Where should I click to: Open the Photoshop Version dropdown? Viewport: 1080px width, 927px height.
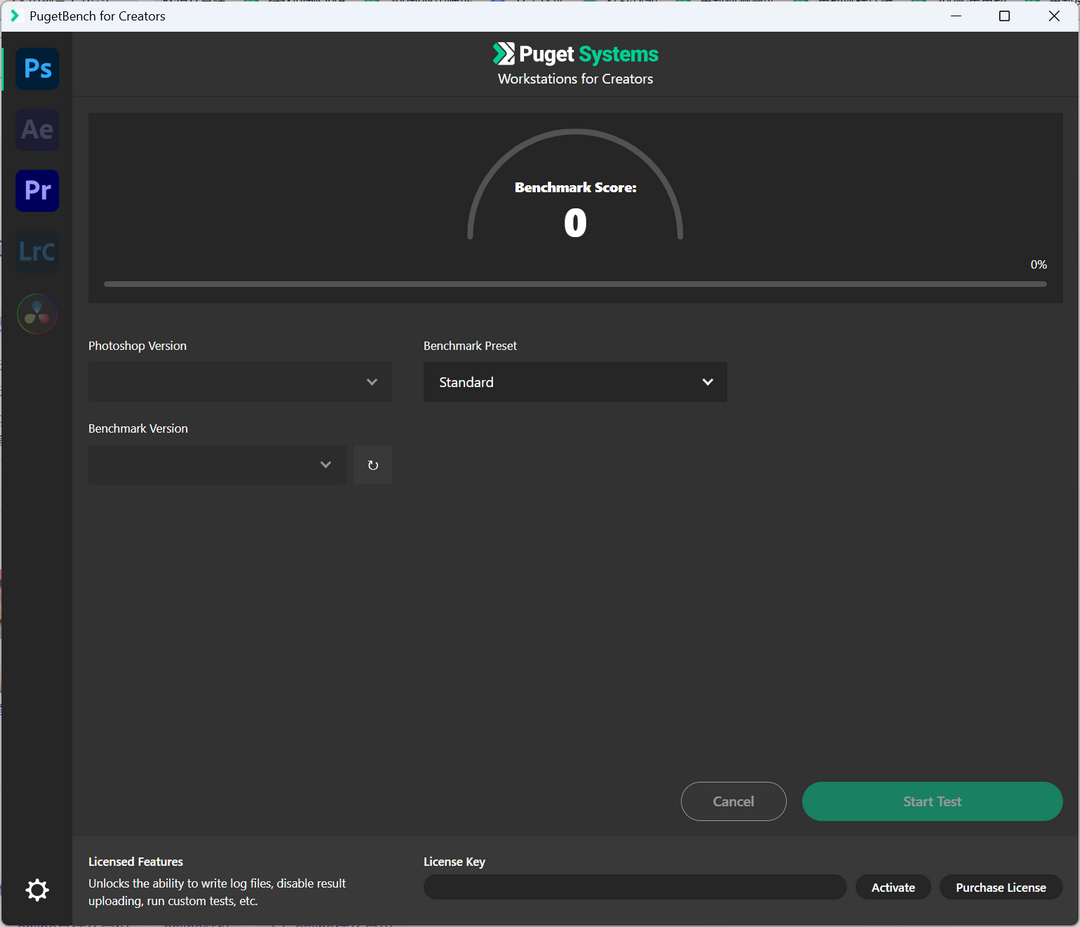tap(239, 382)
